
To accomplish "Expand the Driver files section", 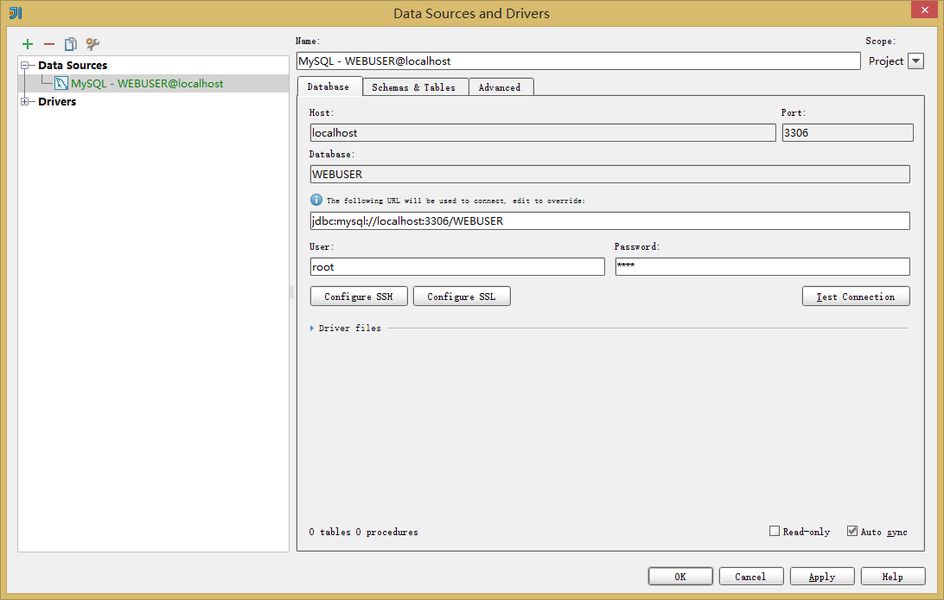I will point(312,328).
